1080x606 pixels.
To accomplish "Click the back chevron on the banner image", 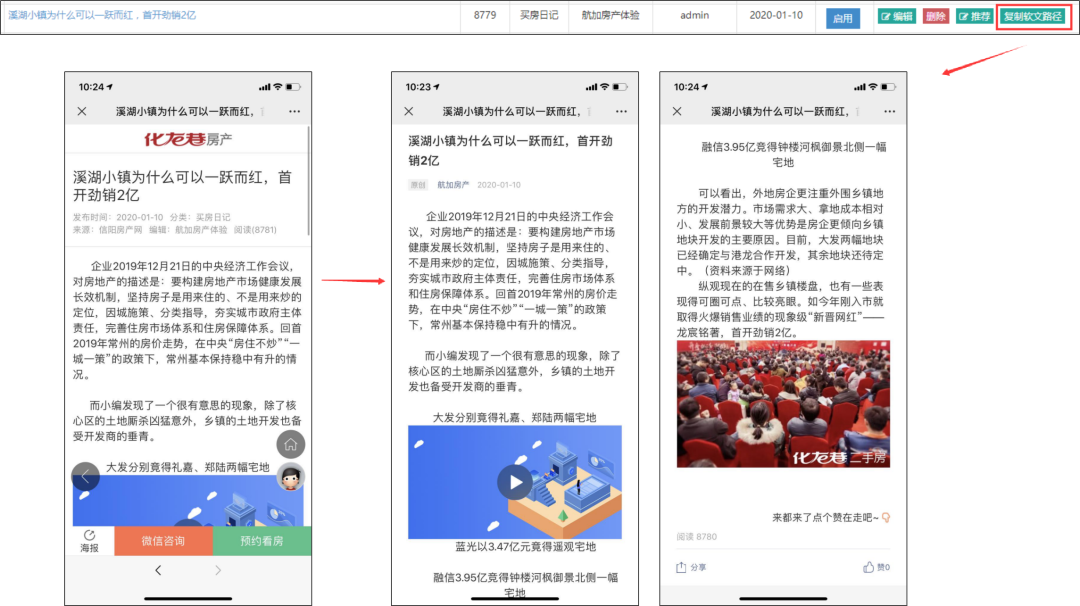I will tap(84, 476).
